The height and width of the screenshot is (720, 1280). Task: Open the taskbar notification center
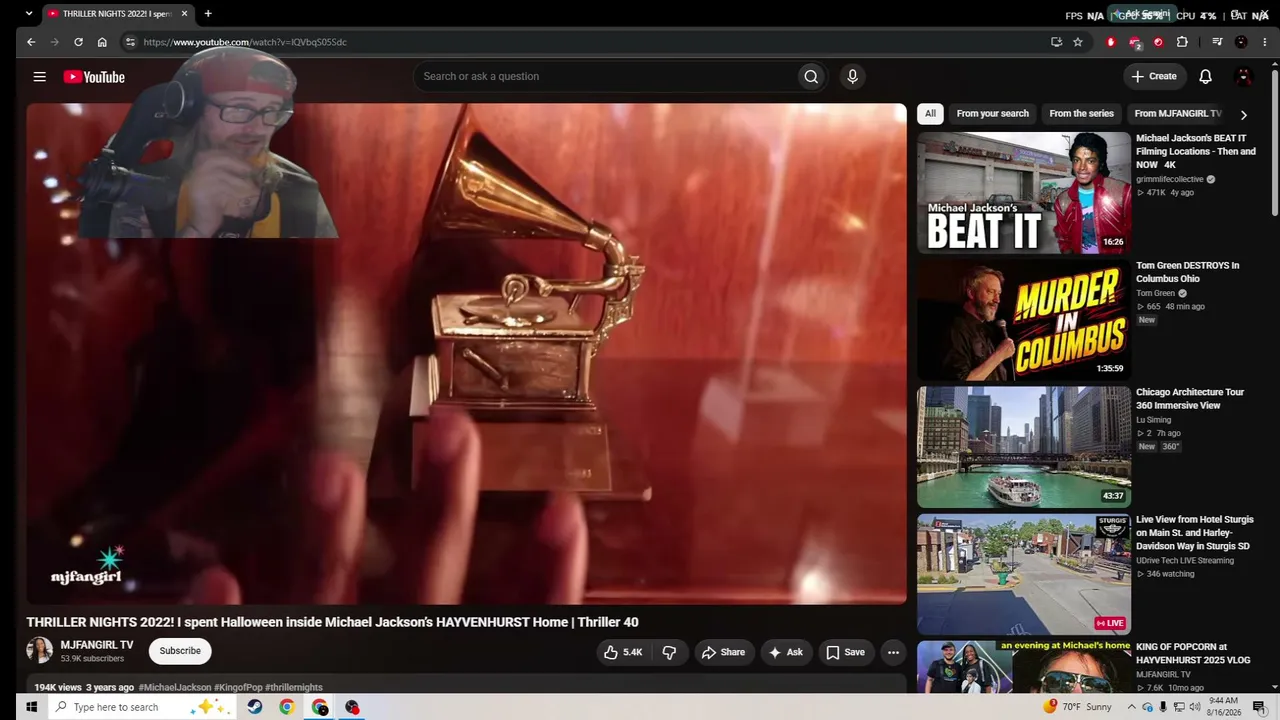1259,707
